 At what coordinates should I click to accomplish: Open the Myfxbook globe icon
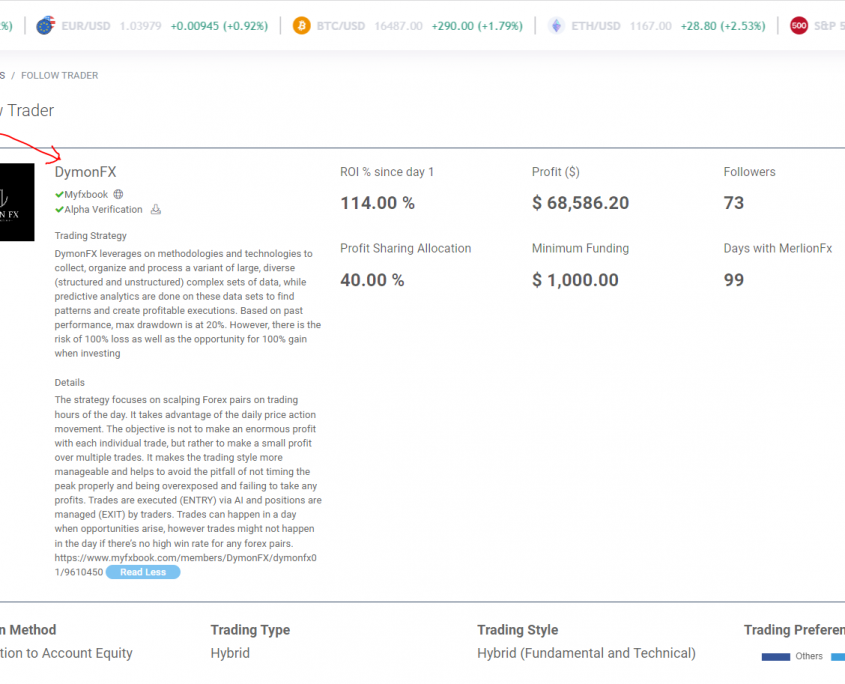click(x=119, y=194)
